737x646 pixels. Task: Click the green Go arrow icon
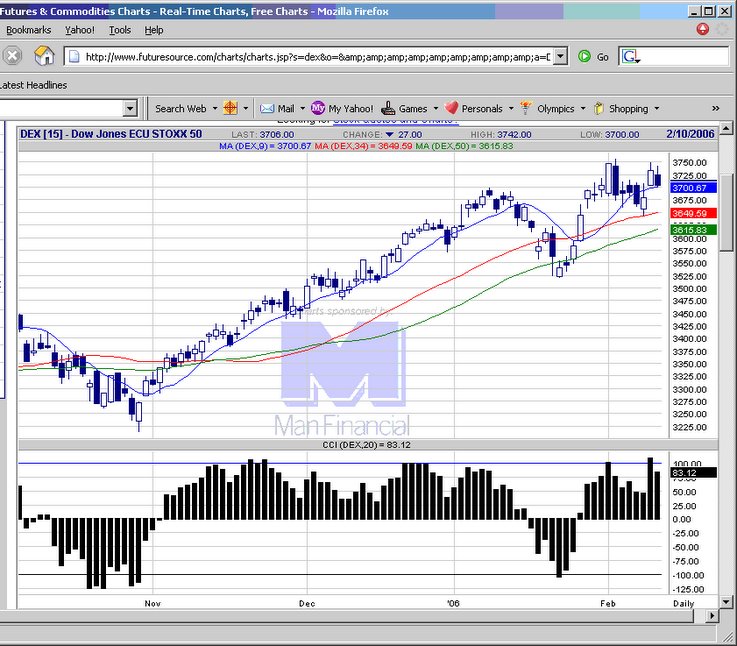coord(584,56)
